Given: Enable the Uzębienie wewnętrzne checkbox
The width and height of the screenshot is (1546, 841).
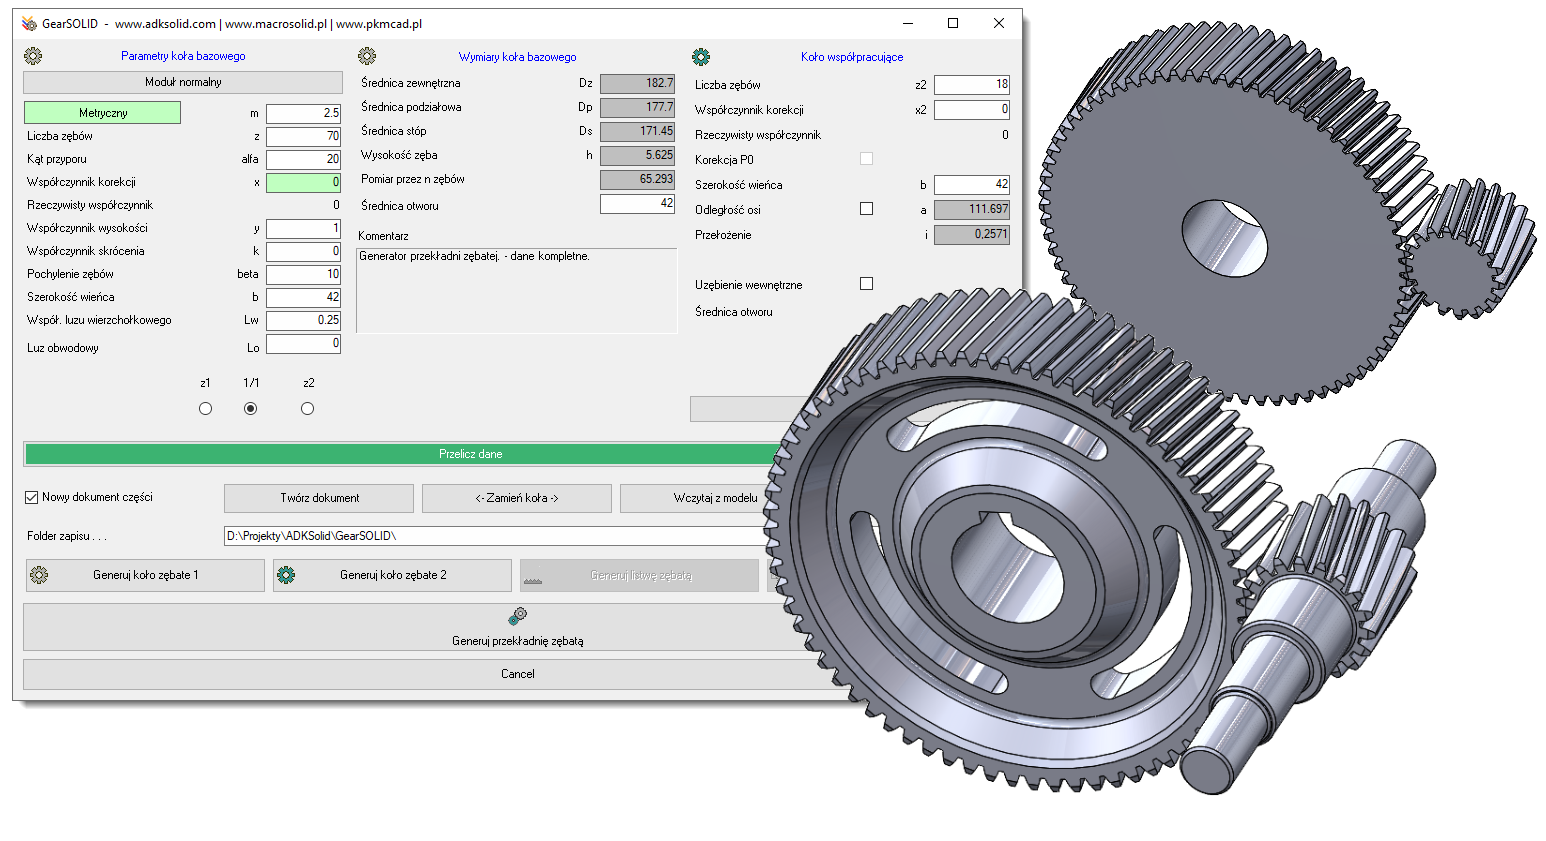Looking at the screenshot, I should tap(866, 284).
